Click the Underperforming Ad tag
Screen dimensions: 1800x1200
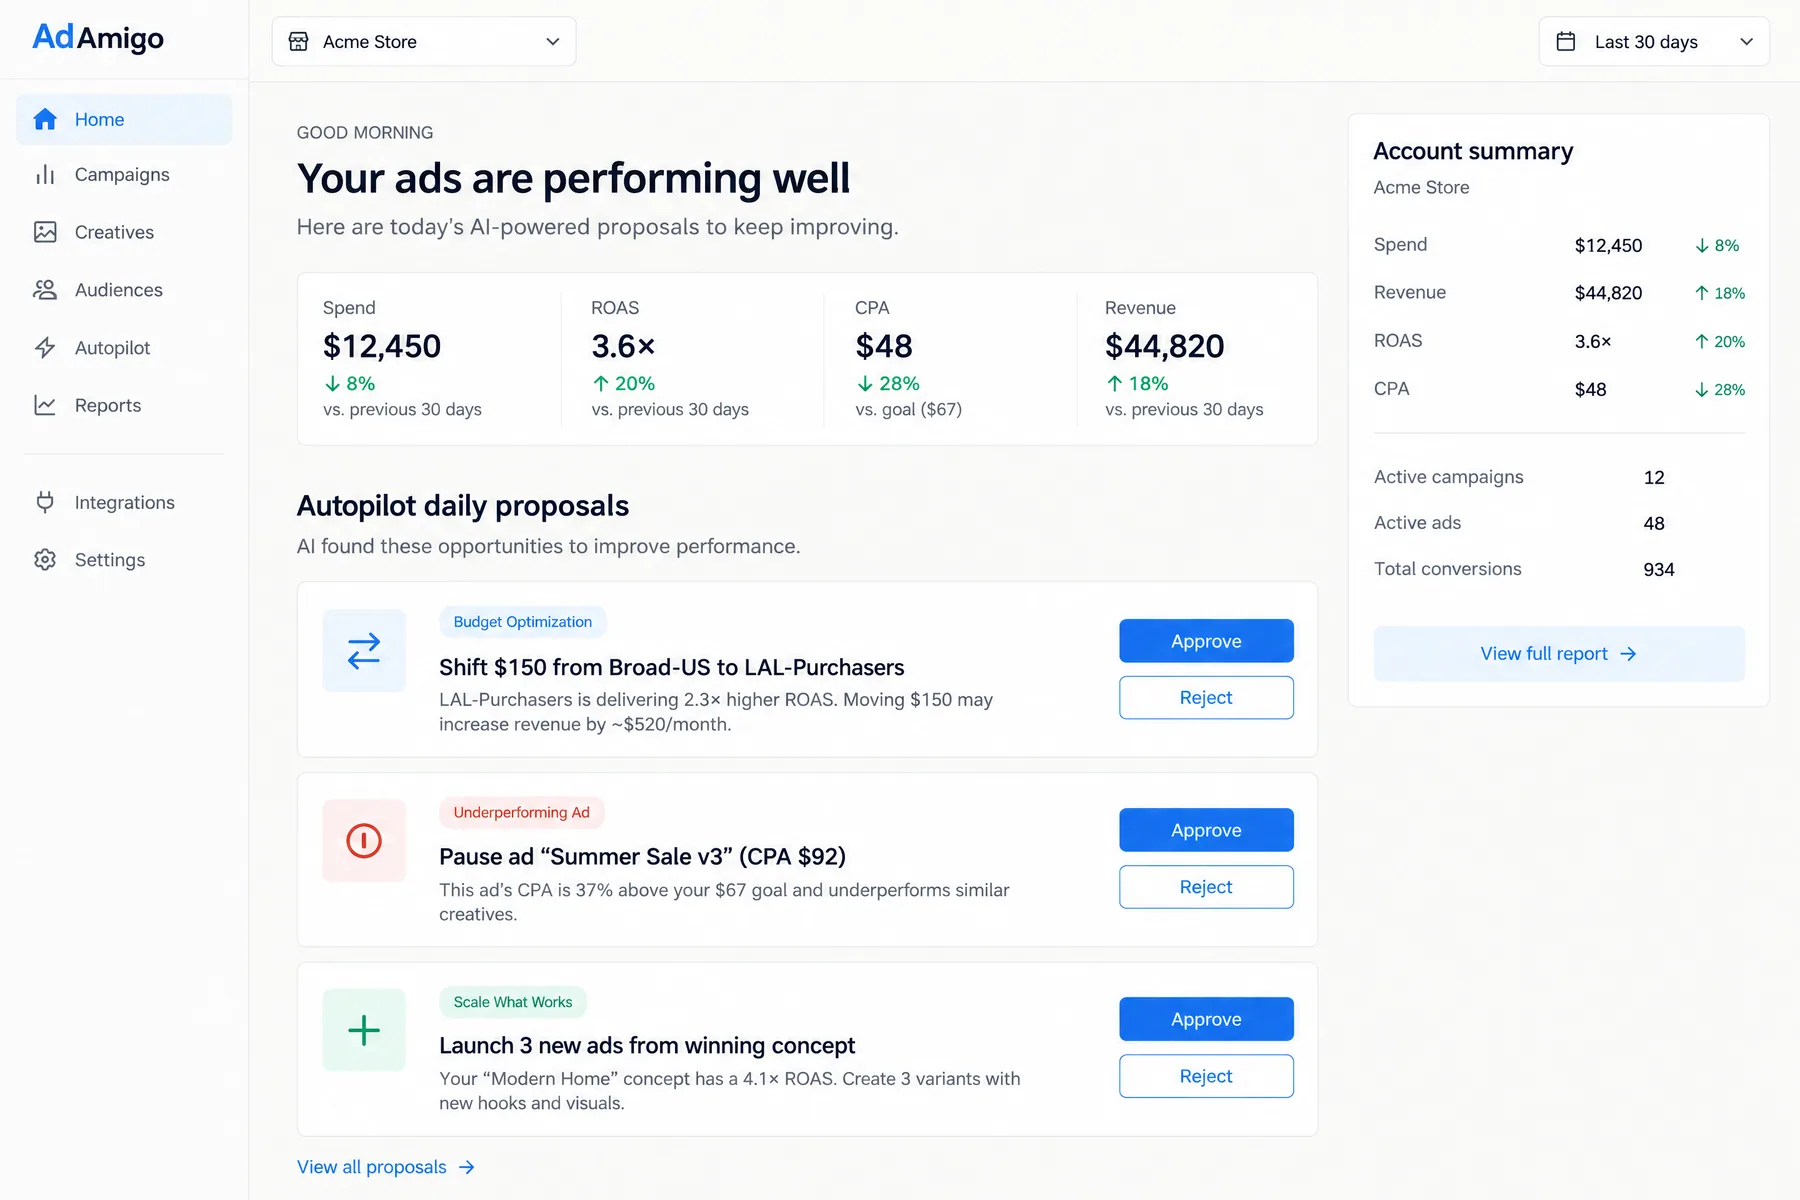coord(522,812)
